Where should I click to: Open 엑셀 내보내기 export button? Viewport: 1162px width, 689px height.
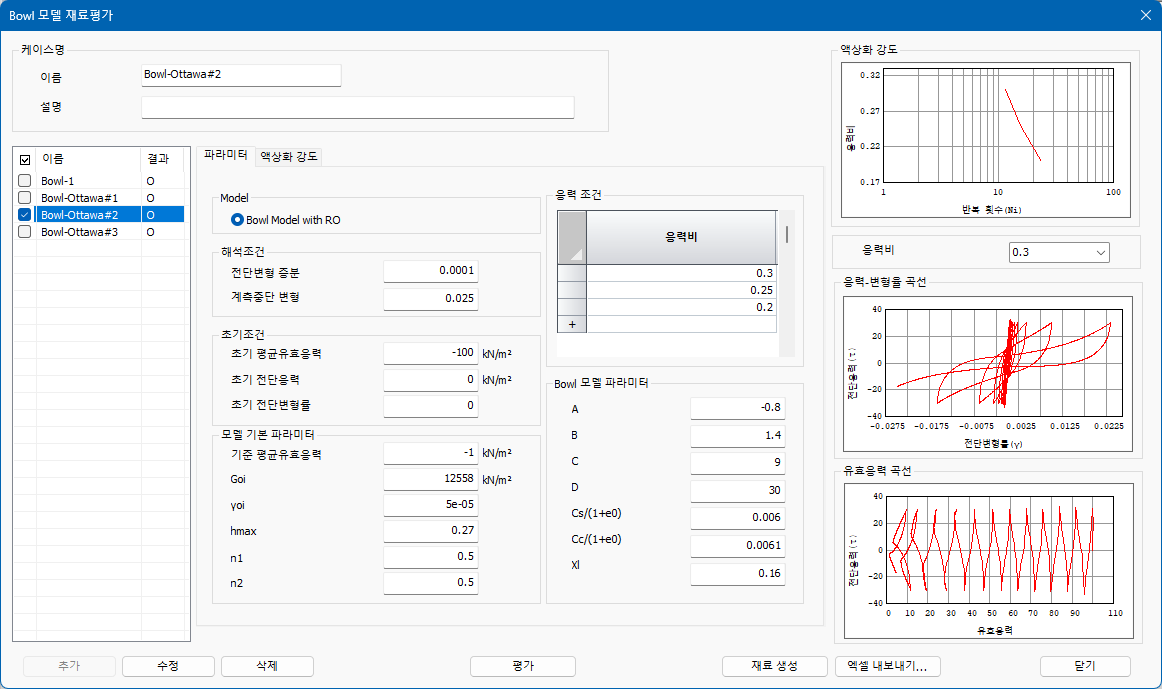tap(887, 666)
